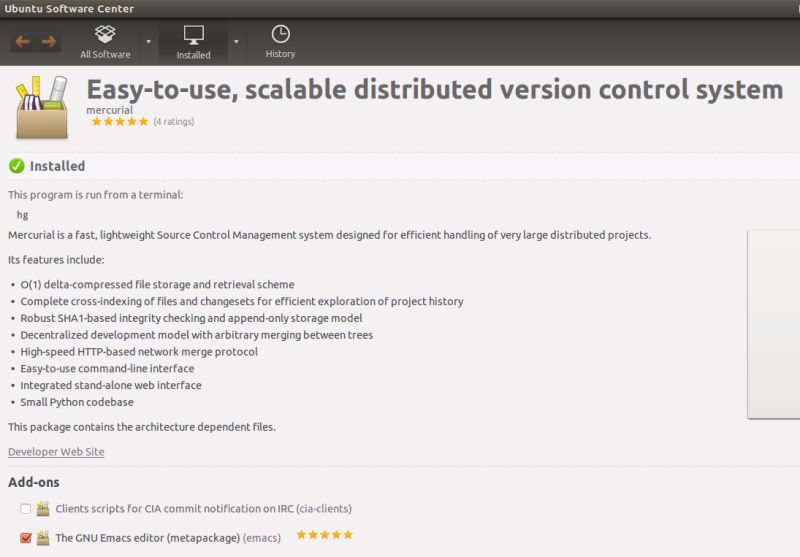Click 'Clients scripts for CIA commit notification' label
The width and height of the screenshot is (800, 557).
pos(203,509)
